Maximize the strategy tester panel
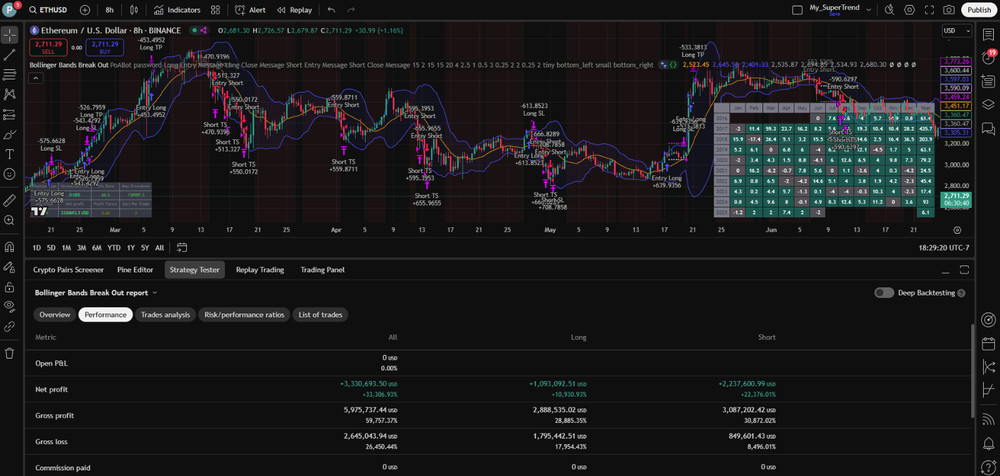 pos(964,270)
